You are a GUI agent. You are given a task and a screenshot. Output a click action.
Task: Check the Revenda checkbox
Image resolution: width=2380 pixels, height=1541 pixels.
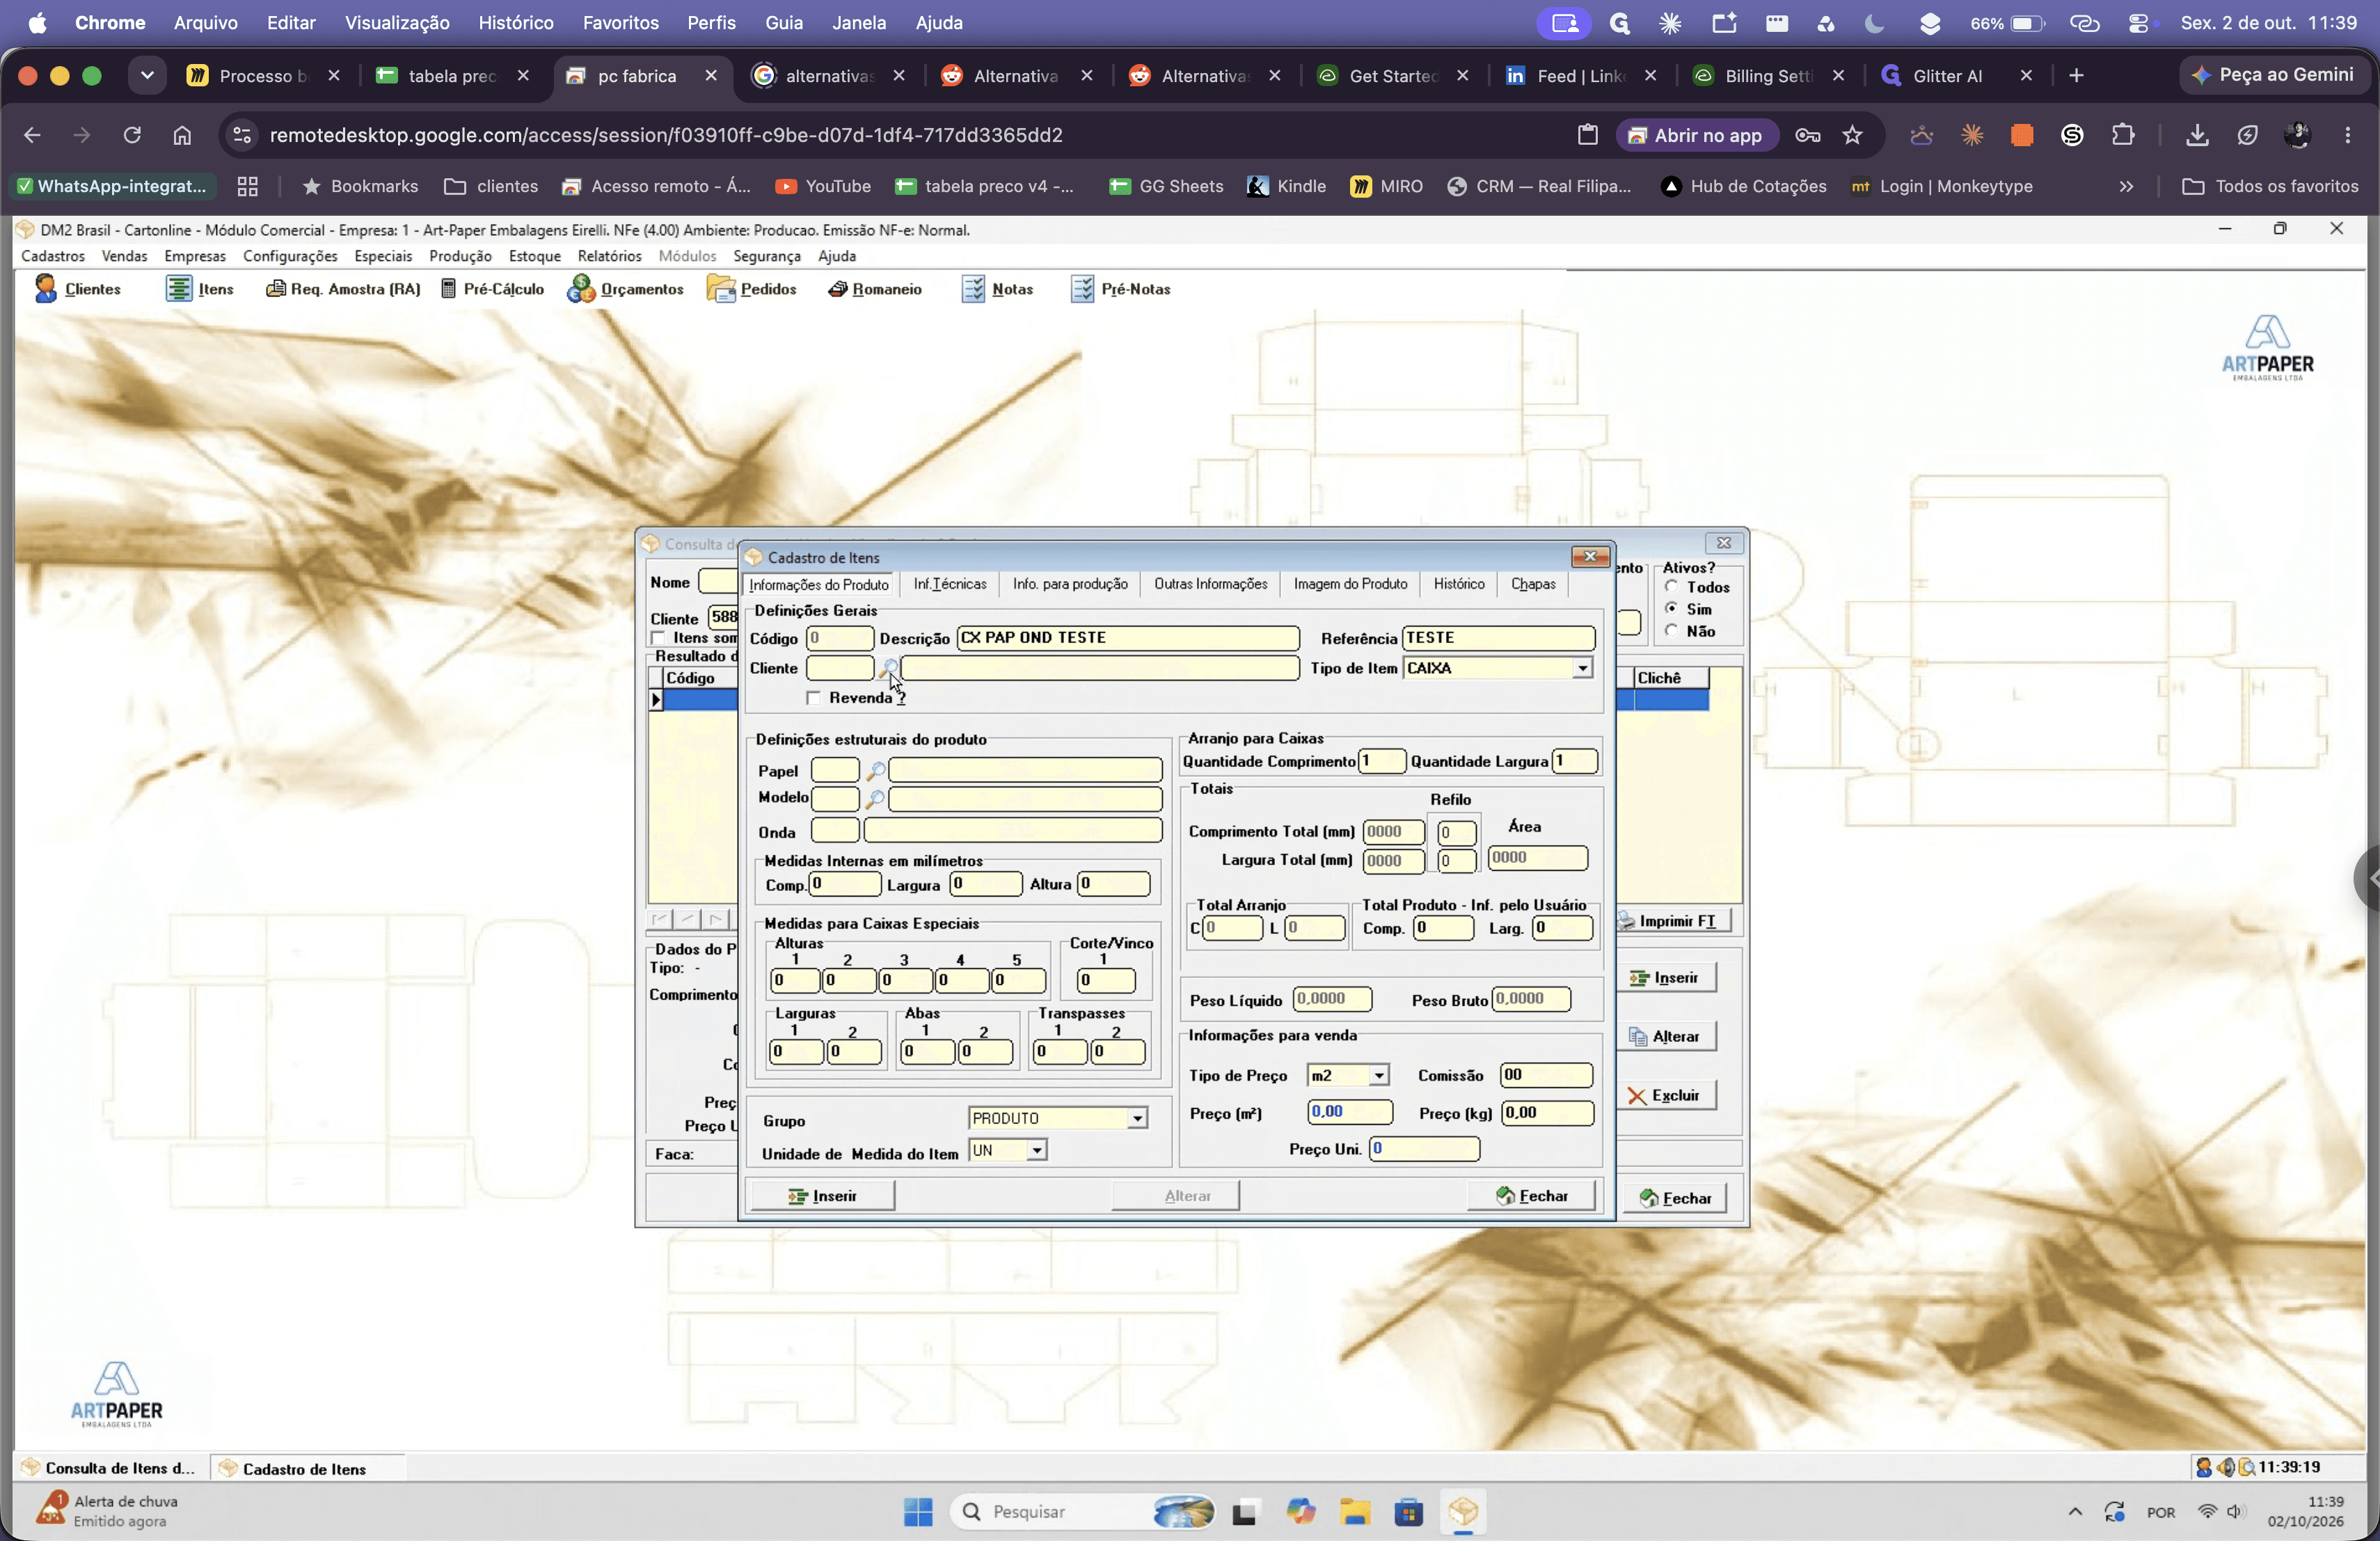pyautogui.click(x=813, y=698)
